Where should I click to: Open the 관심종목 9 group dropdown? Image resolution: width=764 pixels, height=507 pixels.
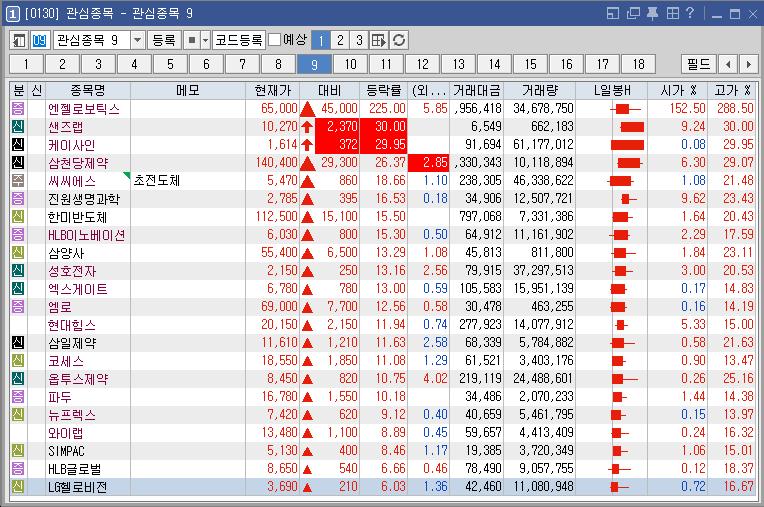pyautogui.click(x=137, y=40)
